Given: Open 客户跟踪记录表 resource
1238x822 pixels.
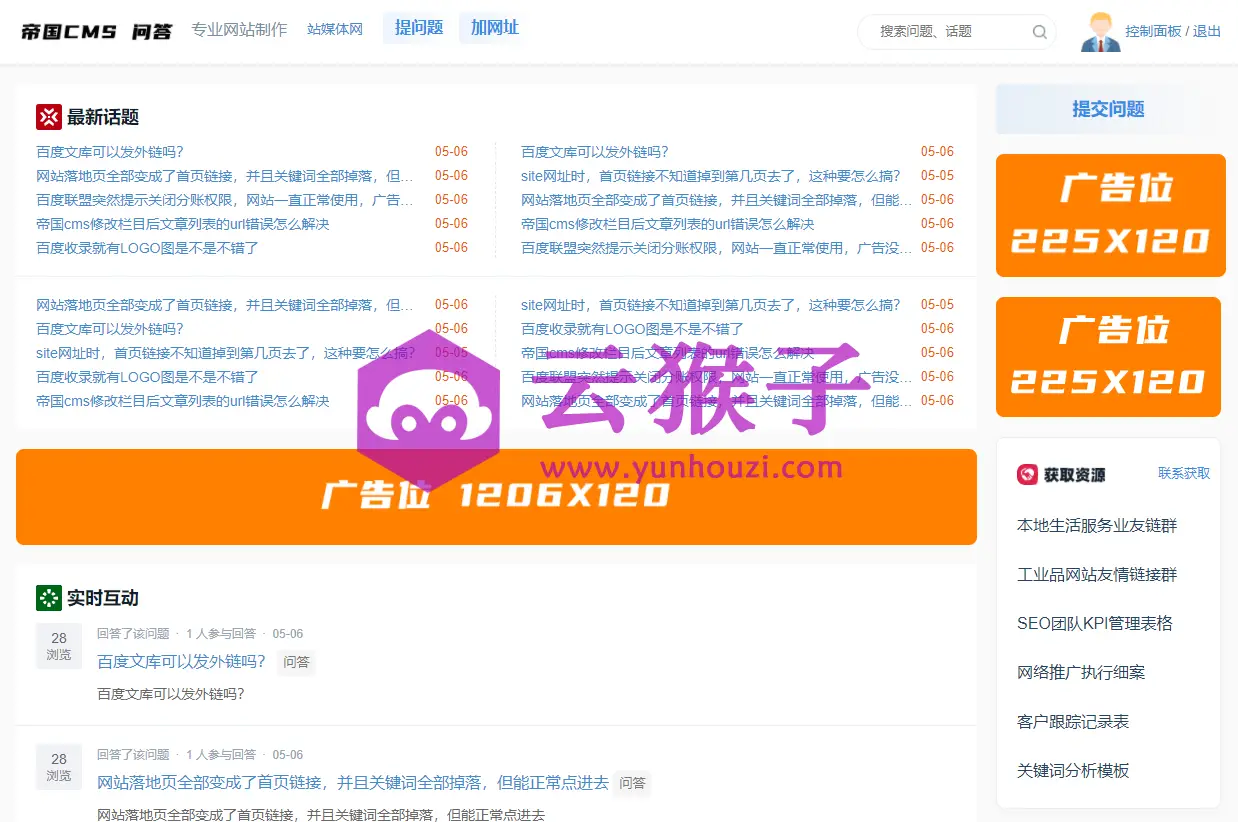Looking at the screenshot, I should click(1073, 722).
